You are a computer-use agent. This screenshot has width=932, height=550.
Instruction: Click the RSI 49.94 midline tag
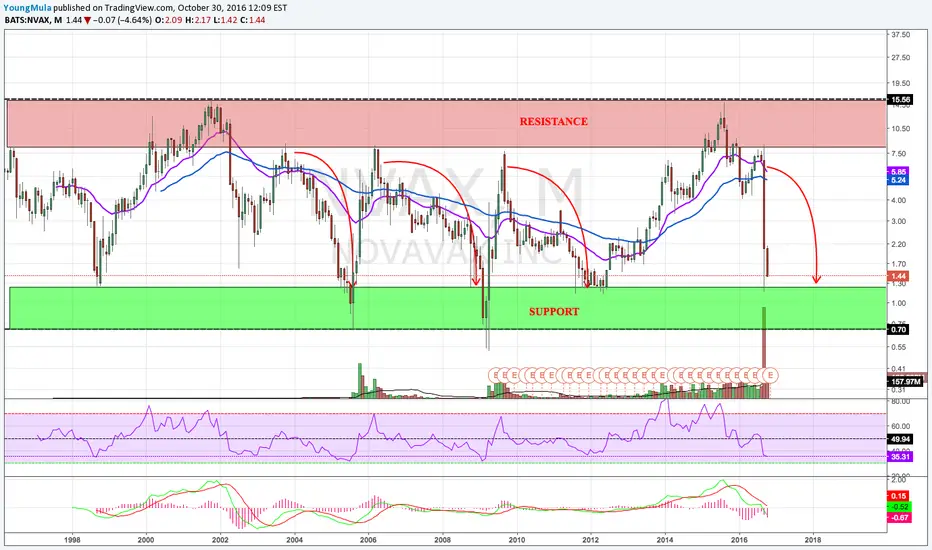pos(899,439)
